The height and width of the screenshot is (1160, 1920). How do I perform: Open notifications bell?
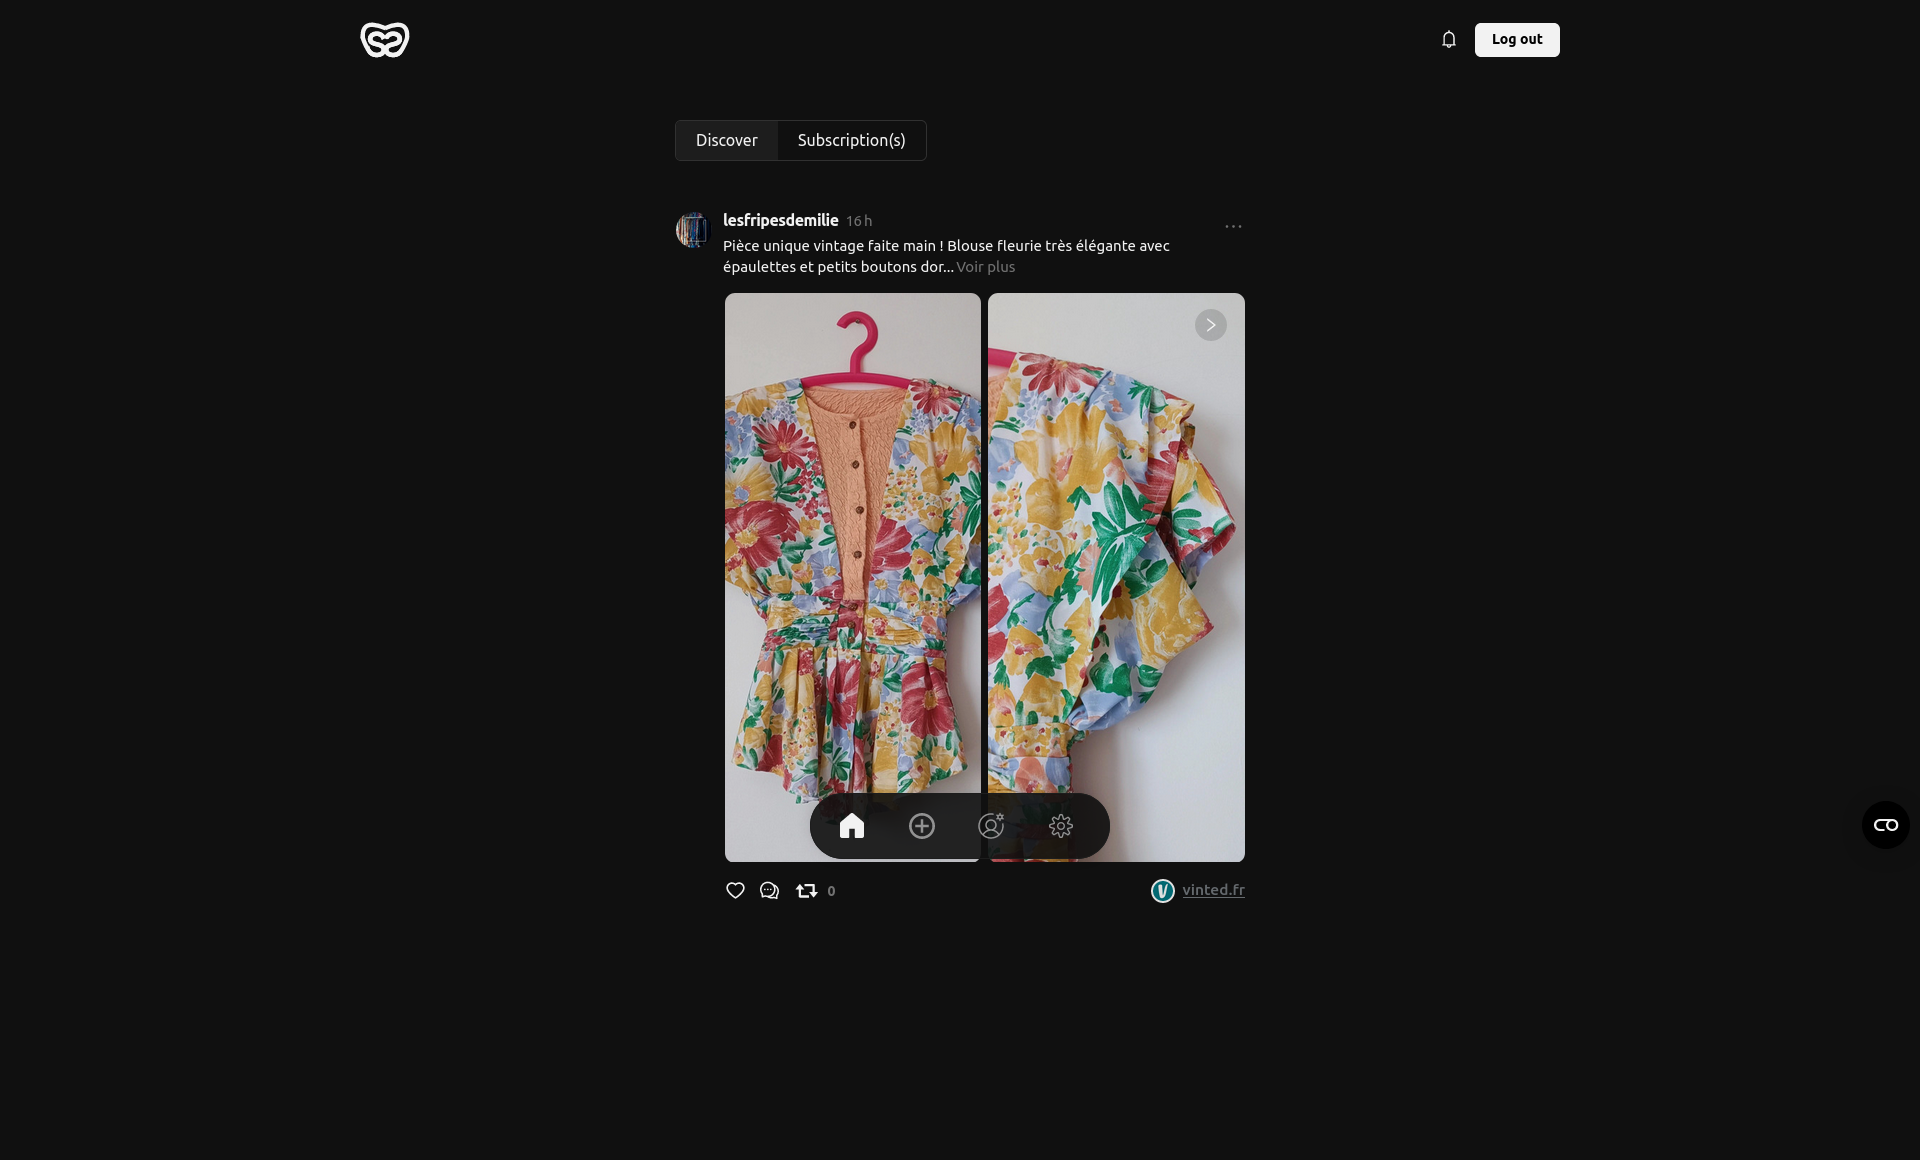pyautogui.click(x=1448, y=40)
